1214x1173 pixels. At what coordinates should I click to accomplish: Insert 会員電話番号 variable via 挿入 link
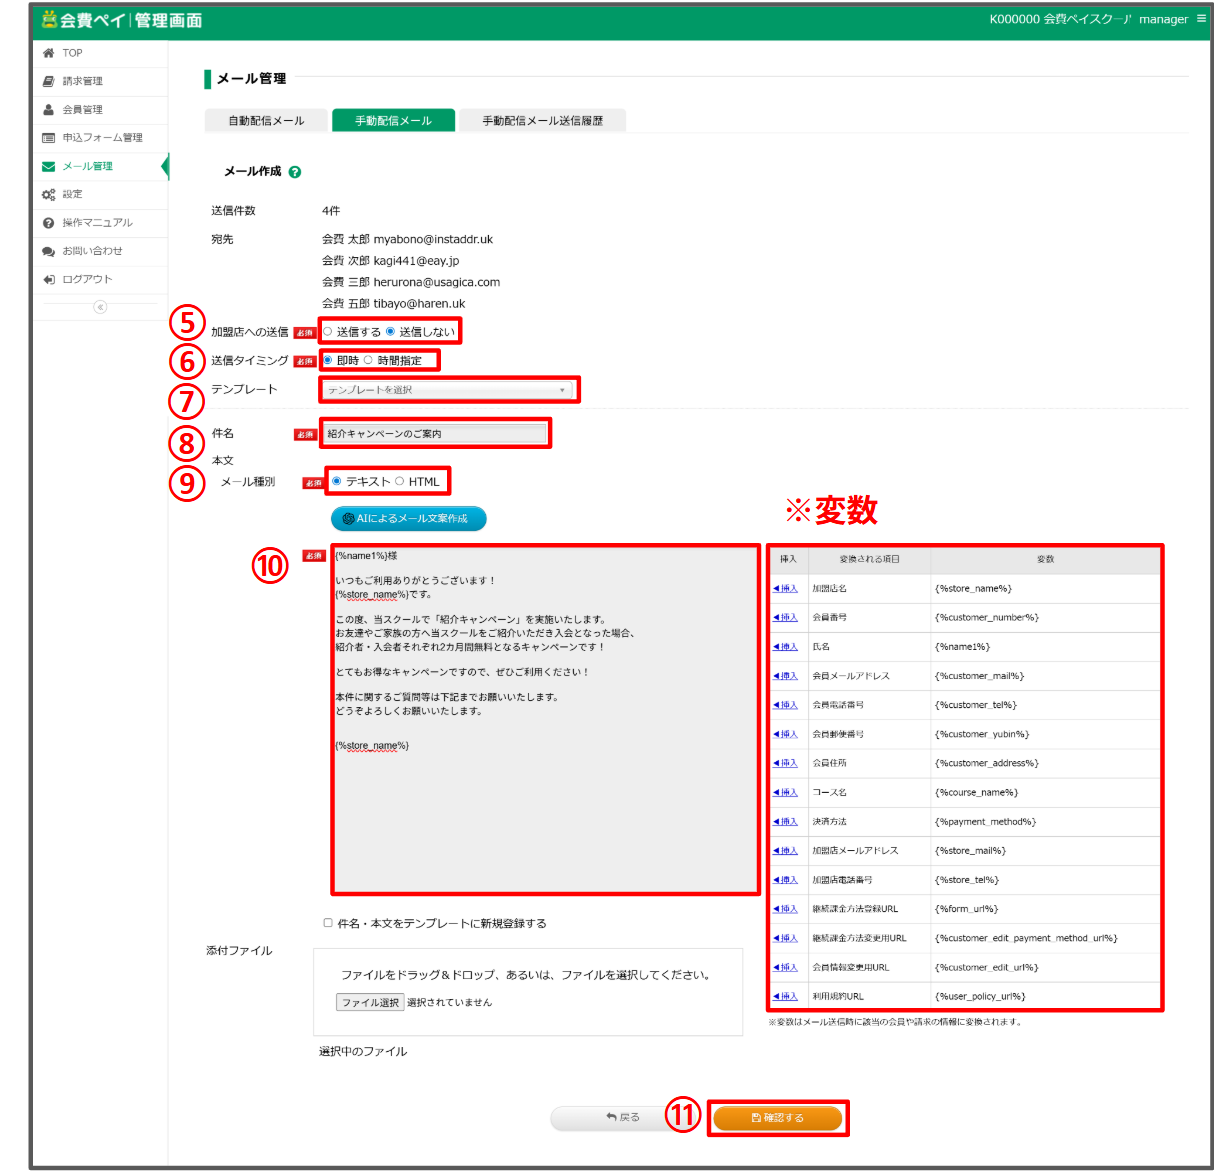786,705
